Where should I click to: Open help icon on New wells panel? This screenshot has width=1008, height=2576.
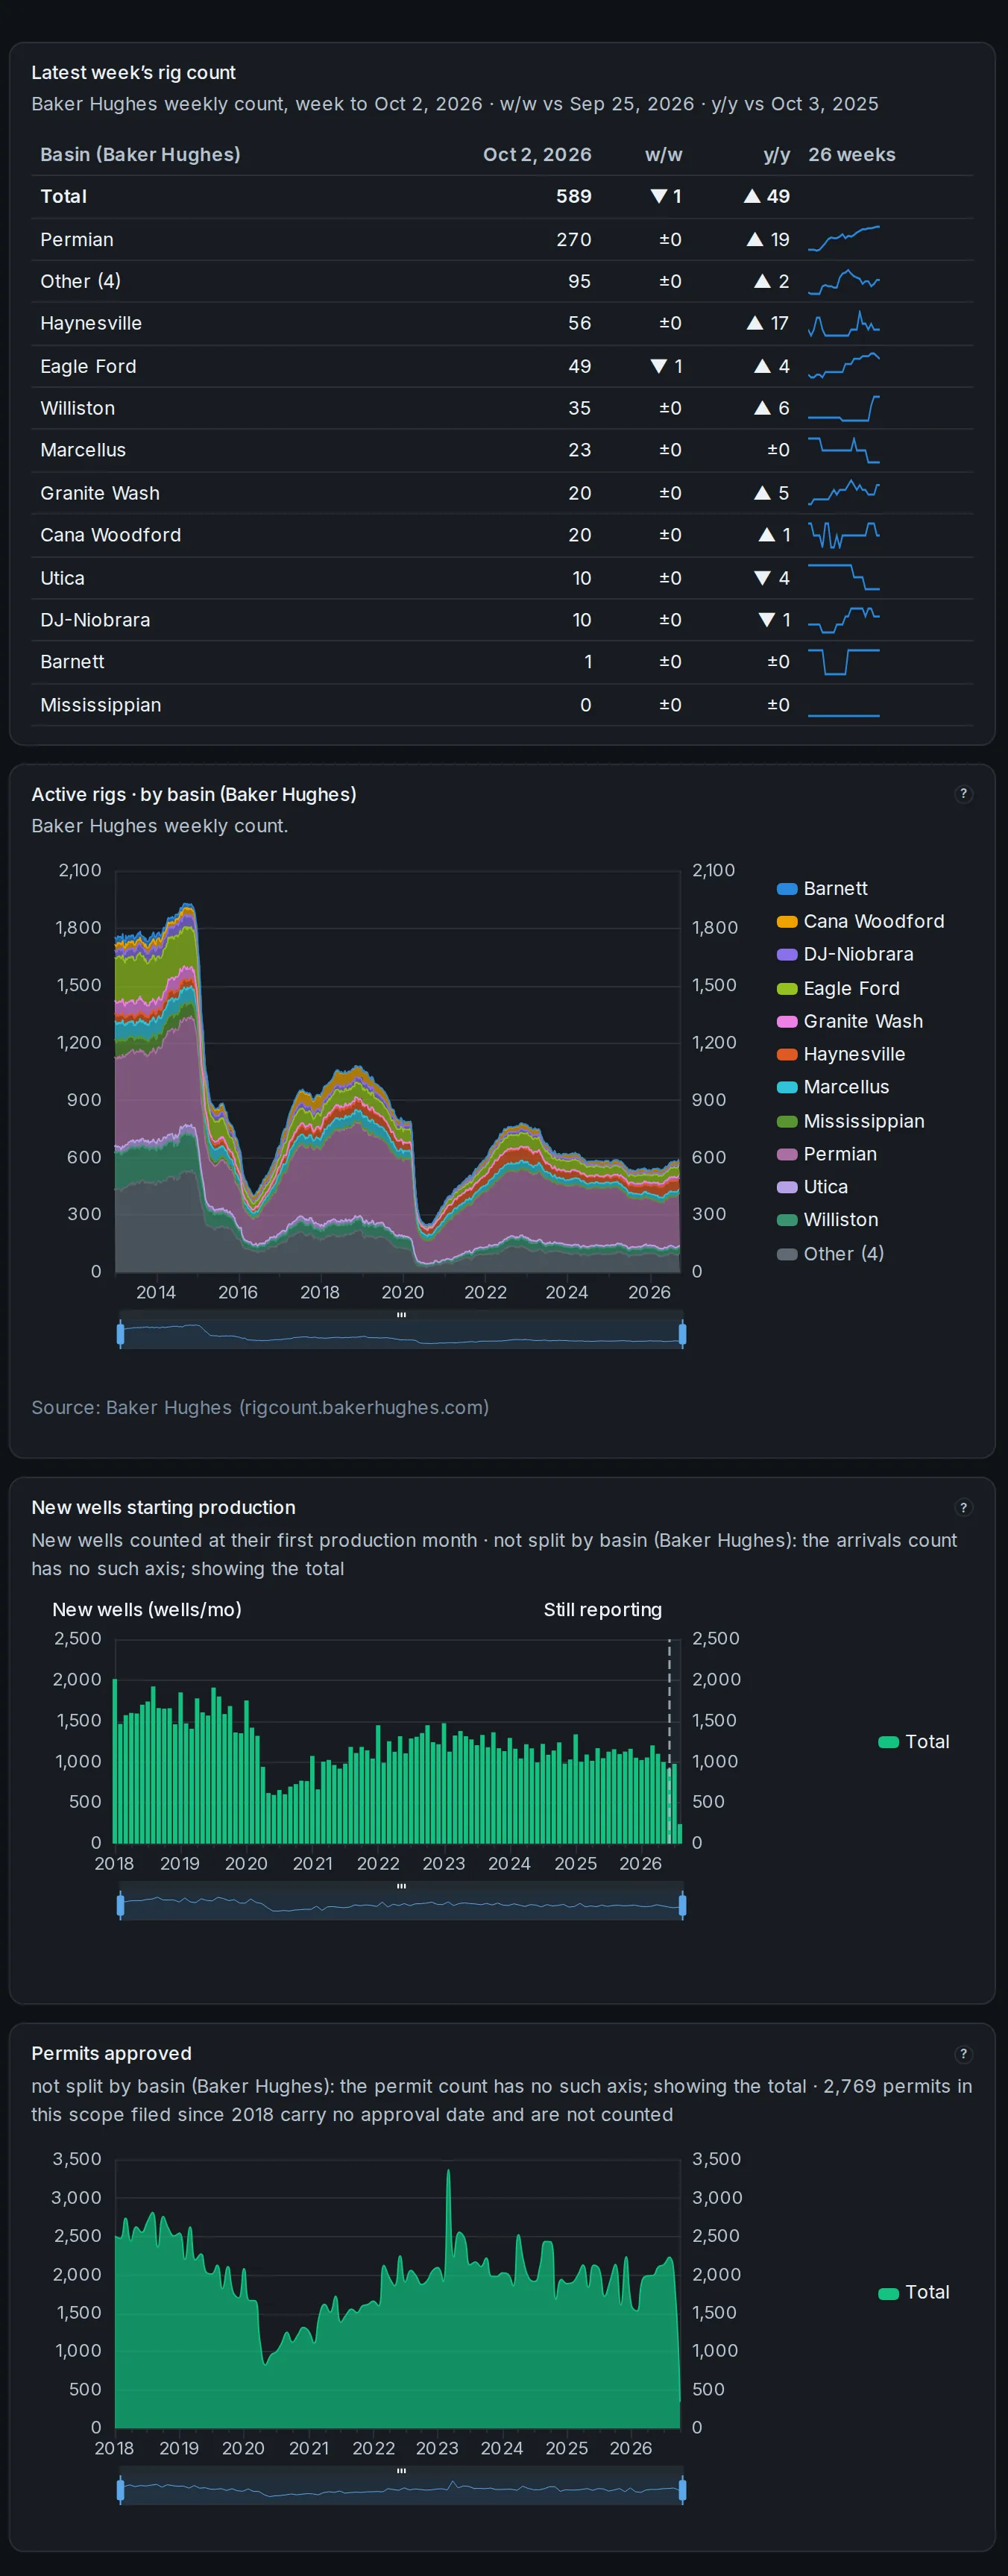click(963, 1508)
